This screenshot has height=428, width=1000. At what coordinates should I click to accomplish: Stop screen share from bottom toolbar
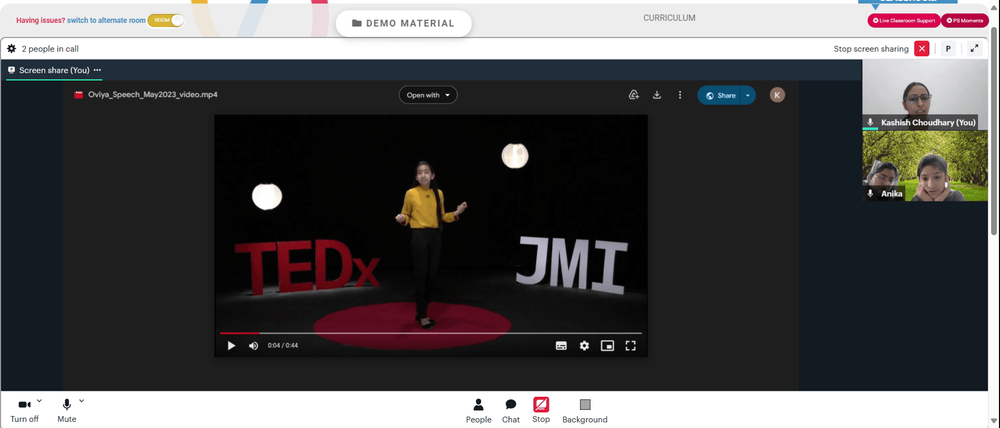[541, 410]
